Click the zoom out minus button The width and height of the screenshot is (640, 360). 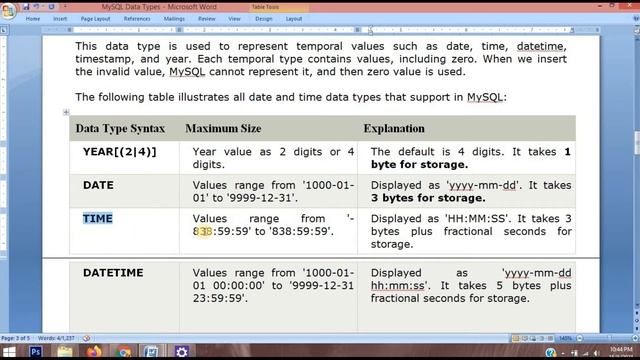click(580, 338)
